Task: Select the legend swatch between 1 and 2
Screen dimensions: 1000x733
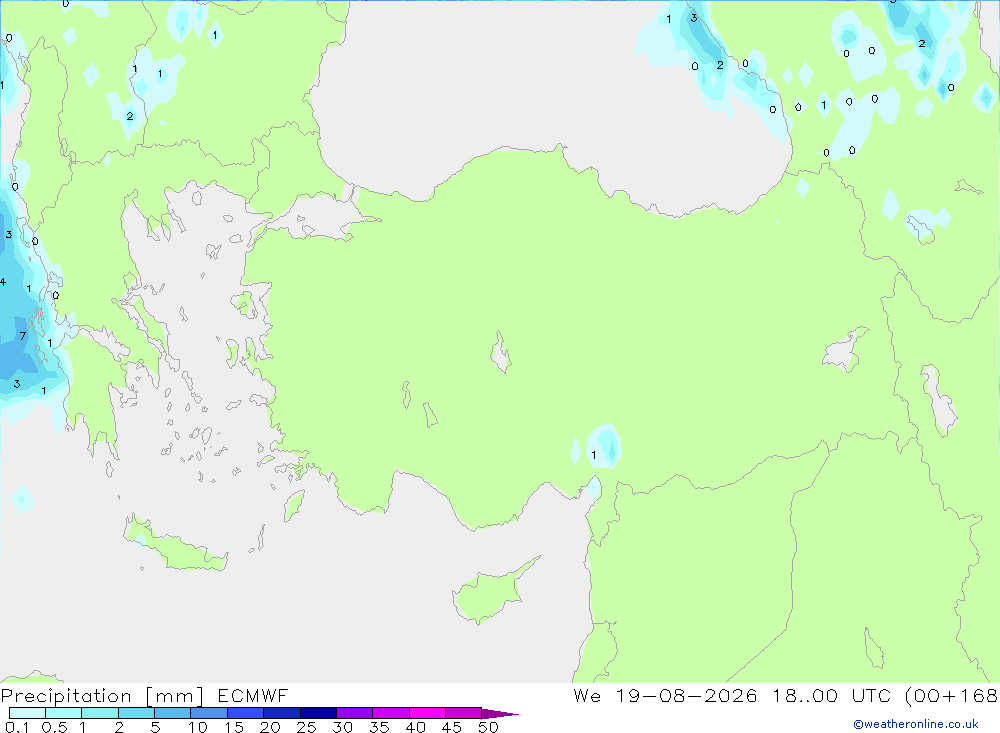Action: 99,713
